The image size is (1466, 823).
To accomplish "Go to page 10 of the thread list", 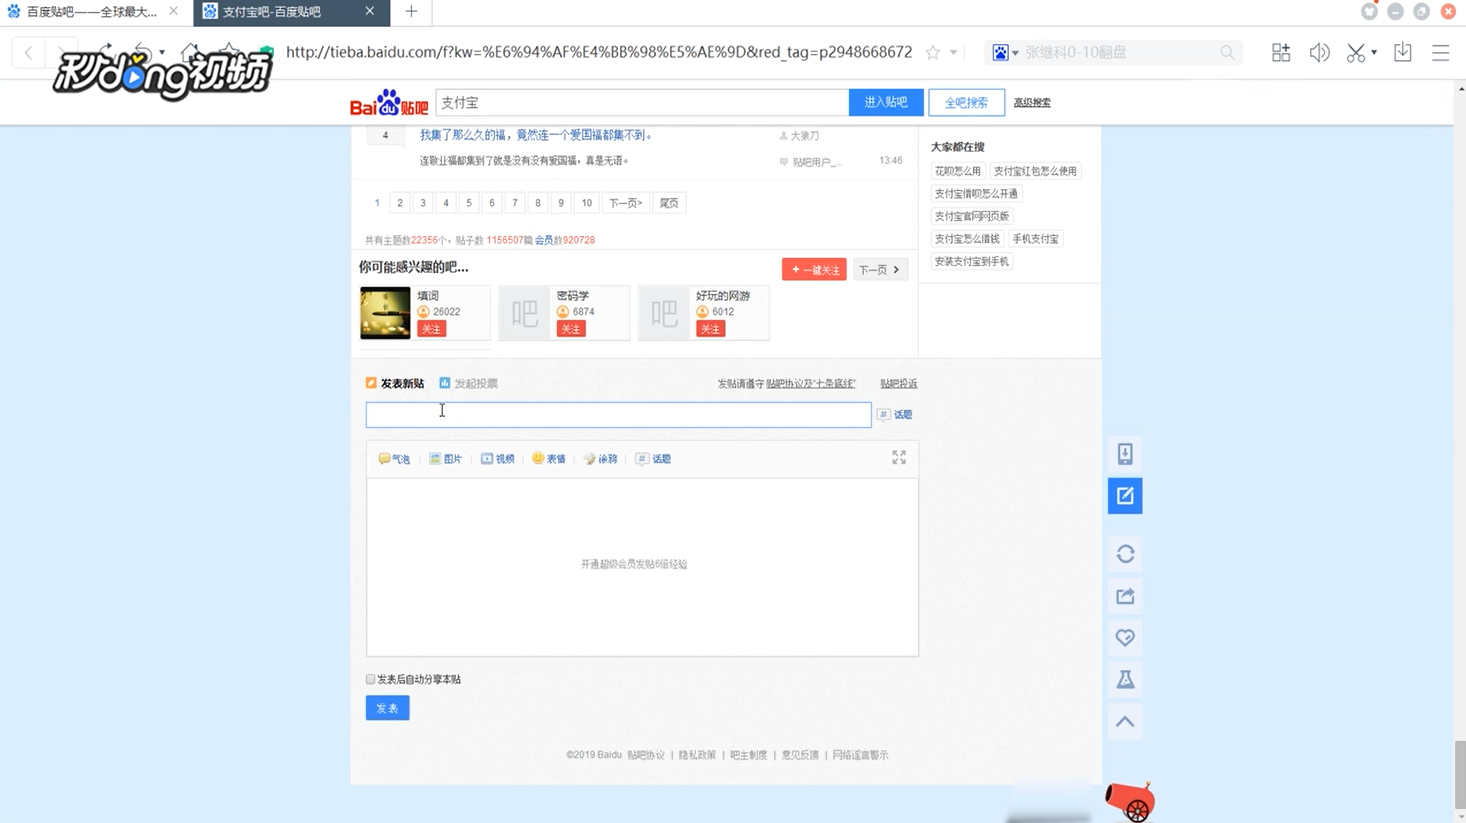I will pos(587,203).
